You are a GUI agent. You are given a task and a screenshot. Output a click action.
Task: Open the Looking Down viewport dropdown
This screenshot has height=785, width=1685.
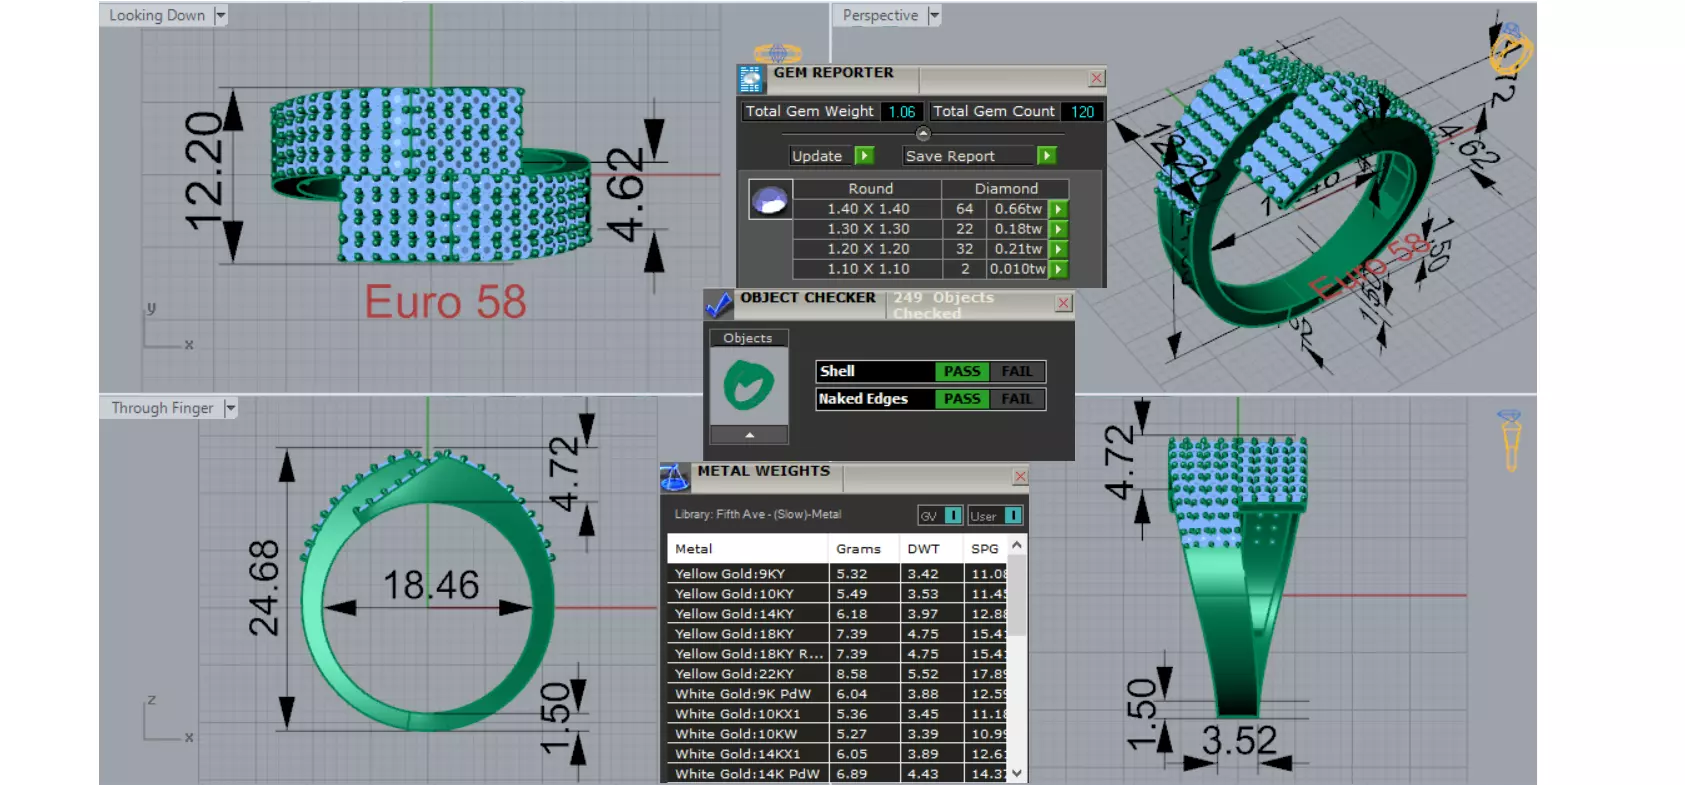pos(221,15)
